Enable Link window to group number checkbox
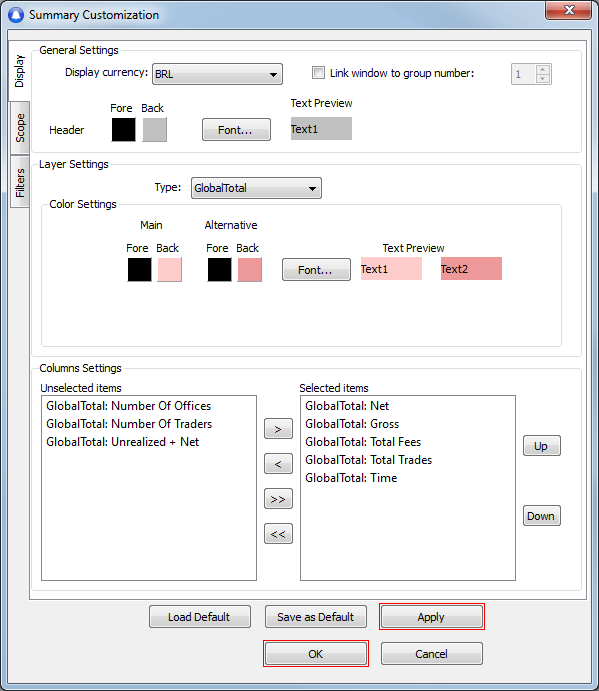This screenshot has width=599, height=691. click(x=318, y=73)
